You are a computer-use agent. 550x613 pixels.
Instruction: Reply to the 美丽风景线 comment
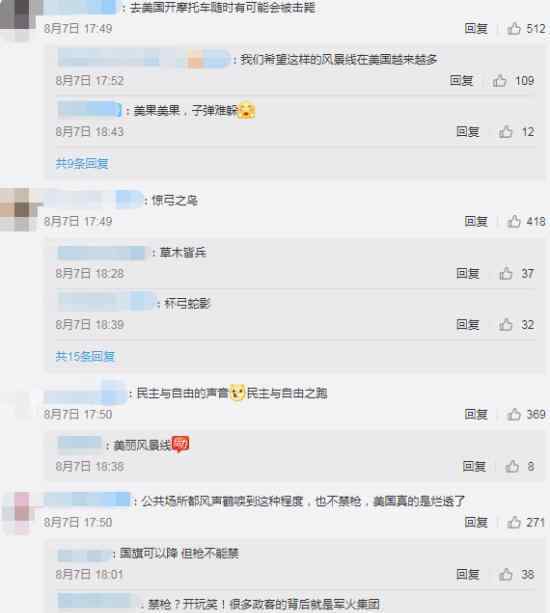474,466
